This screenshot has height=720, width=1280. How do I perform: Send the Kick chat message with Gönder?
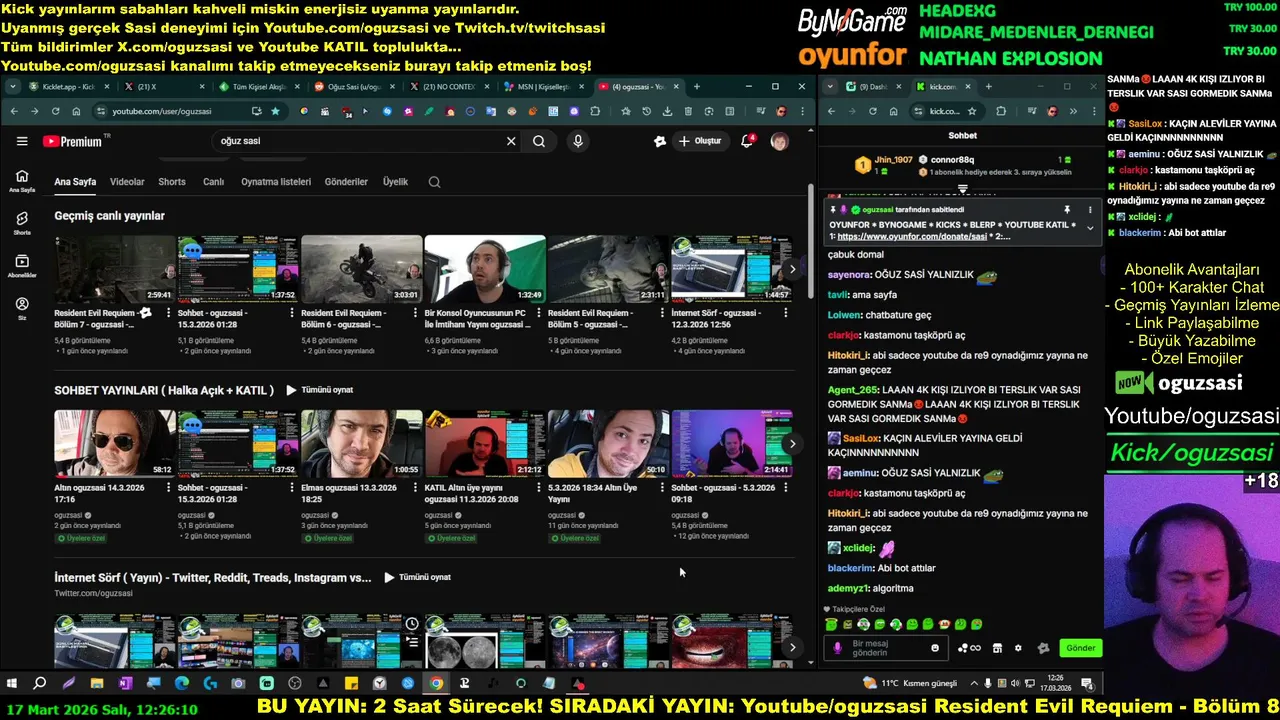click(1080, 648)
